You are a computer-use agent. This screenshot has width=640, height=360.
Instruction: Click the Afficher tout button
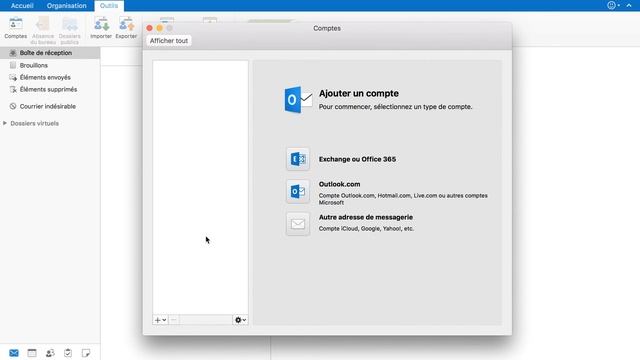[x=169, y=41]
